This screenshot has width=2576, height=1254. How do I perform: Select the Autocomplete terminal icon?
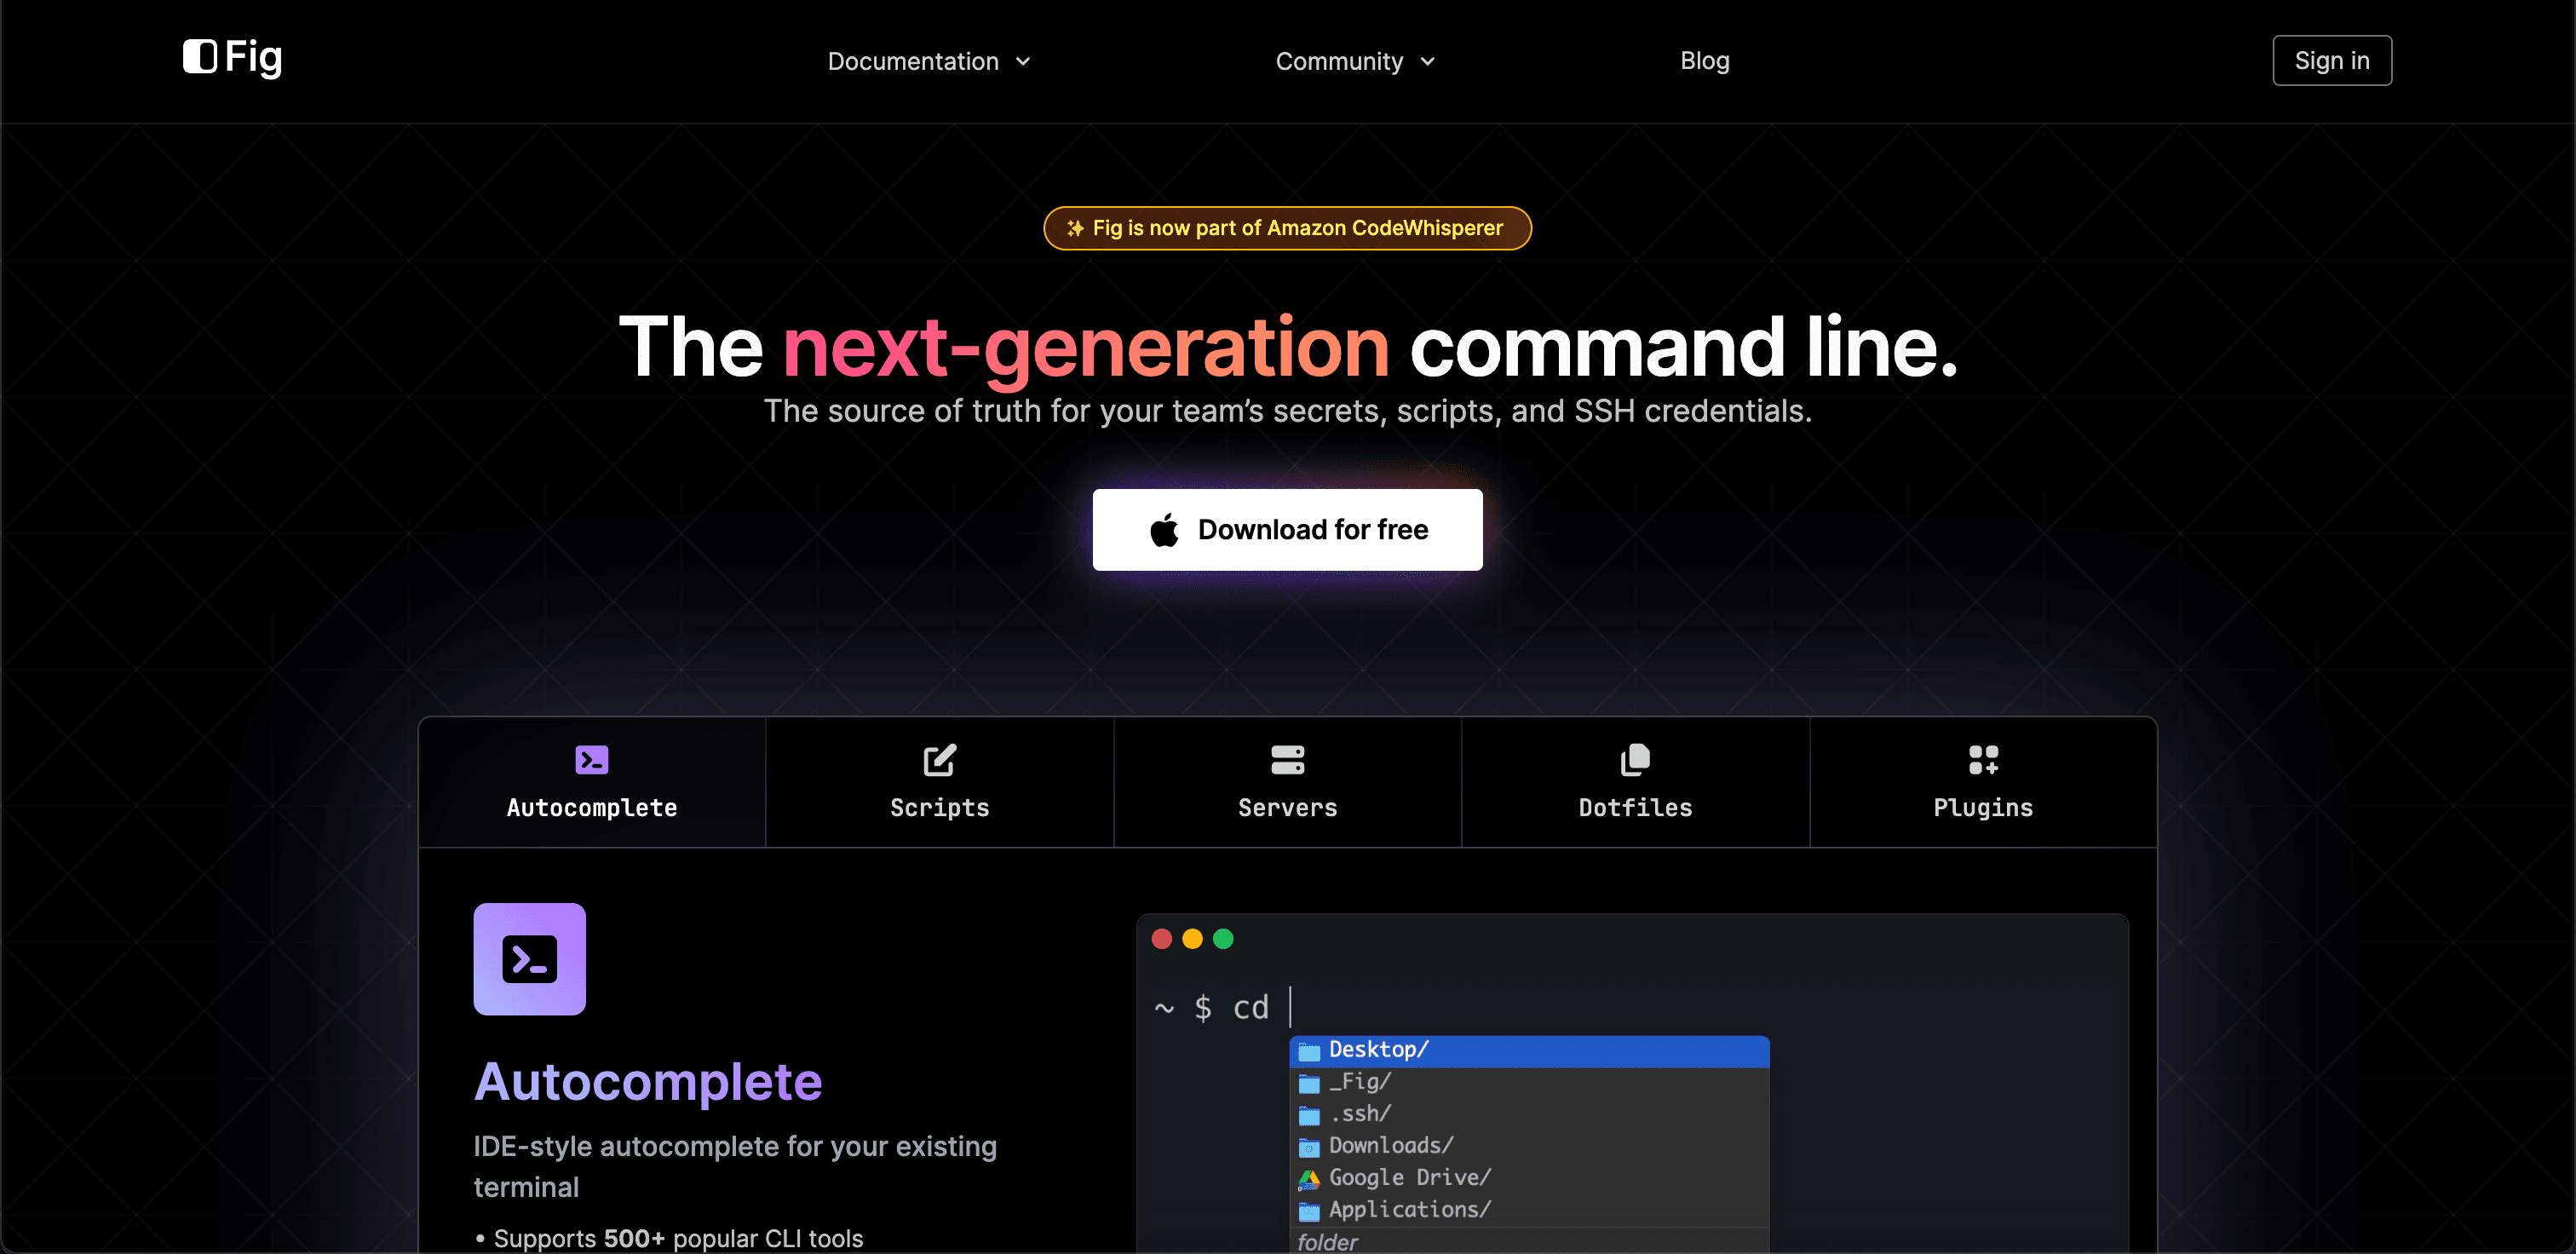[591, 759]
